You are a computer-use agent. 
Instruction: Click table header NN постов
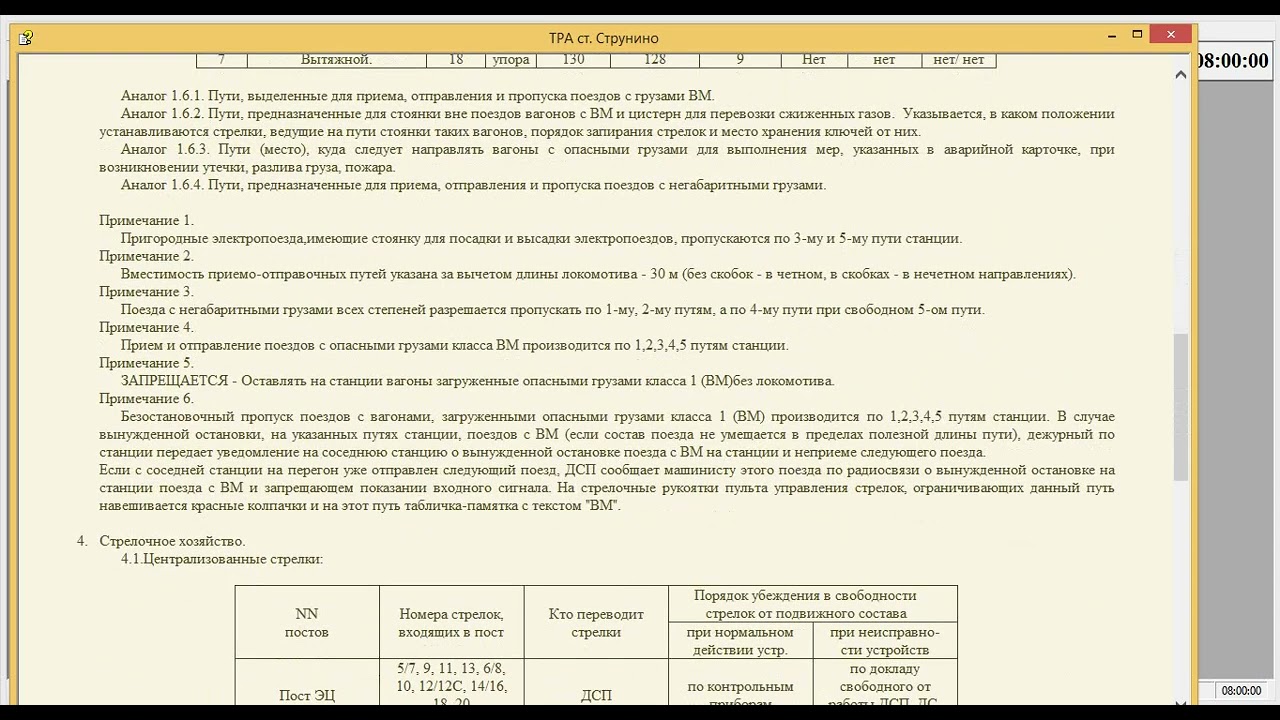coord(307,623)
